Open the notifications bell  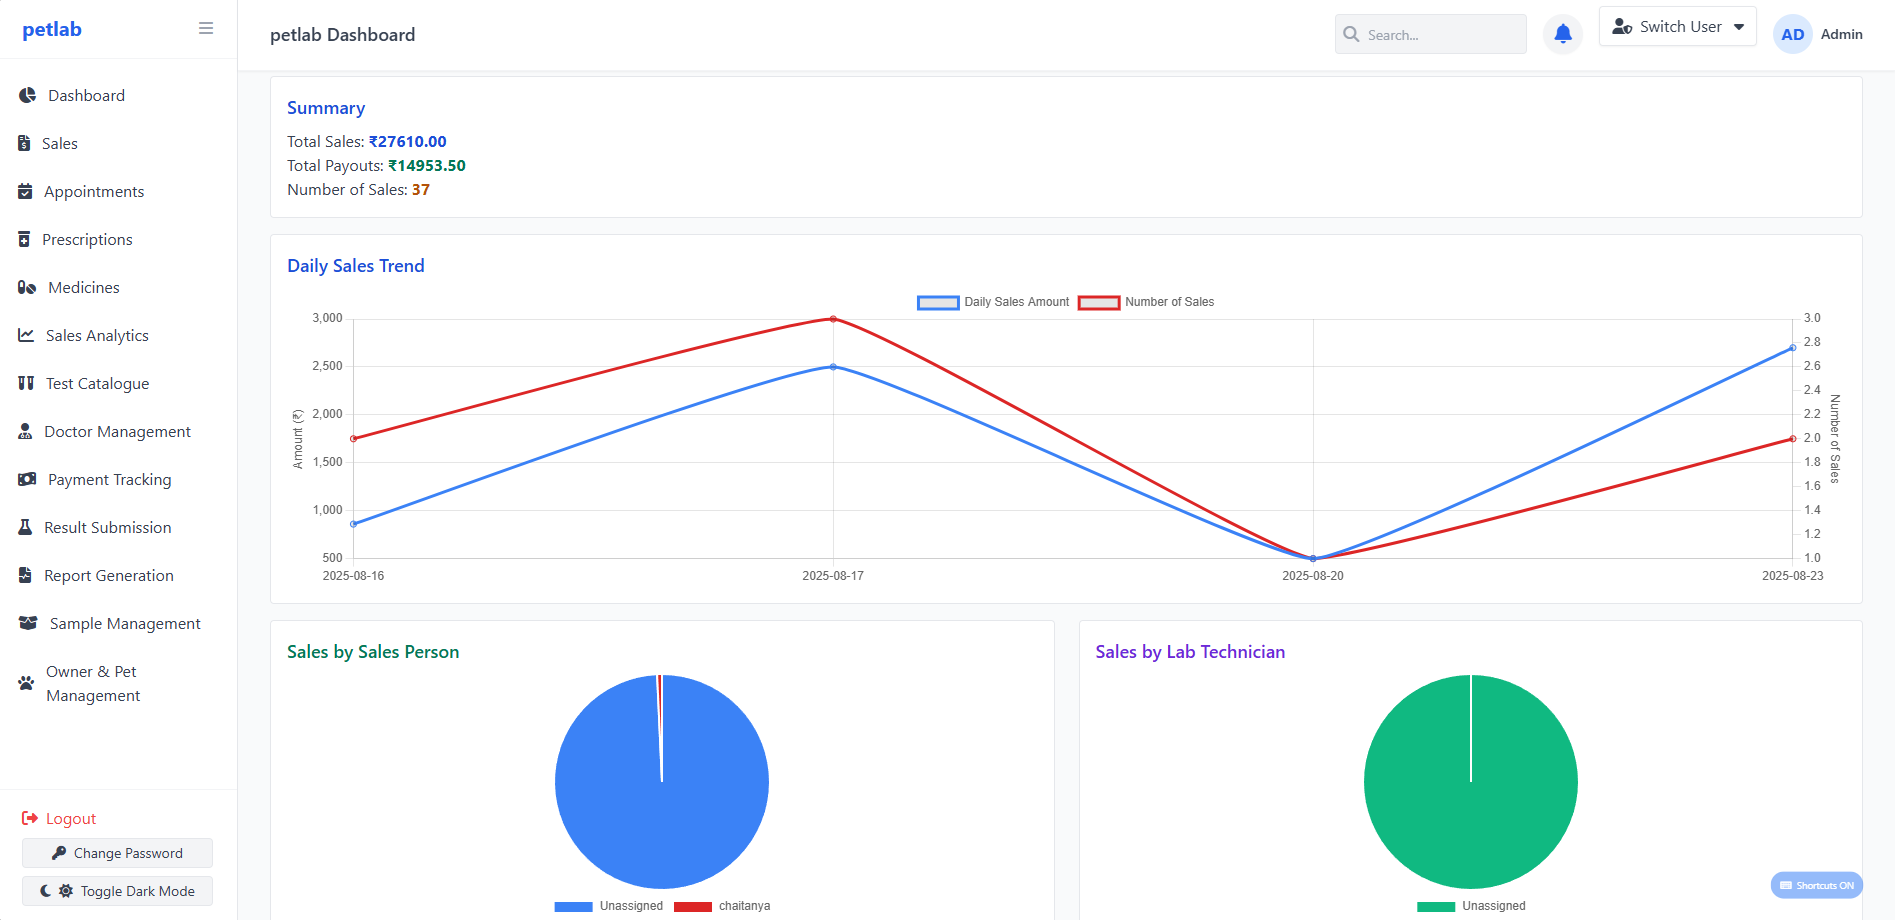coord(1562,33)
